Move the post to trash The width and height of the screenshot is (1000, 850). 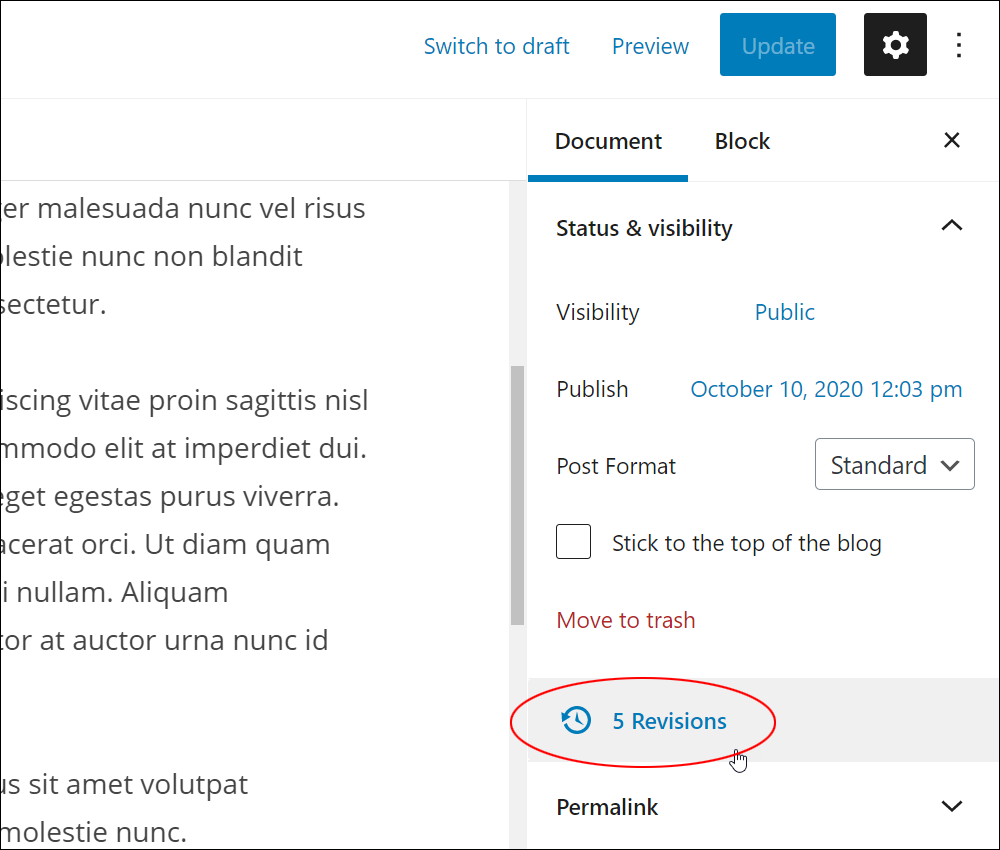pos(625,620)
